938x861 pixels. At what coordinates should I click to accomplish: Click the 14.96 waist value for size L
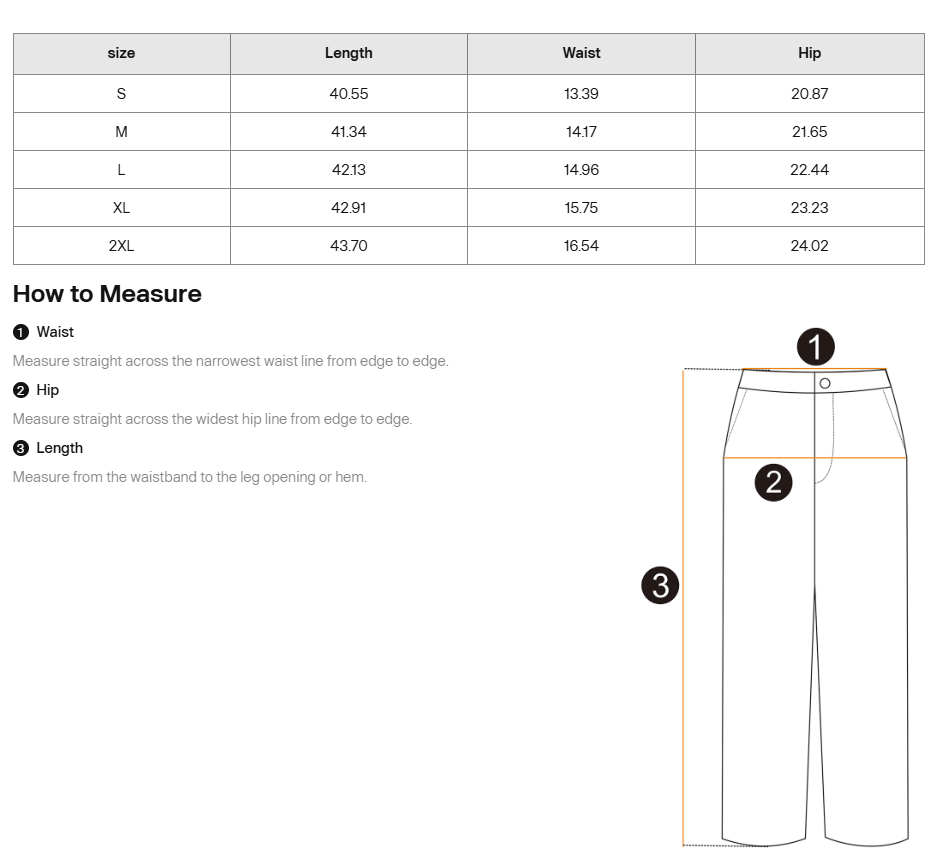[x=581, y=170]
